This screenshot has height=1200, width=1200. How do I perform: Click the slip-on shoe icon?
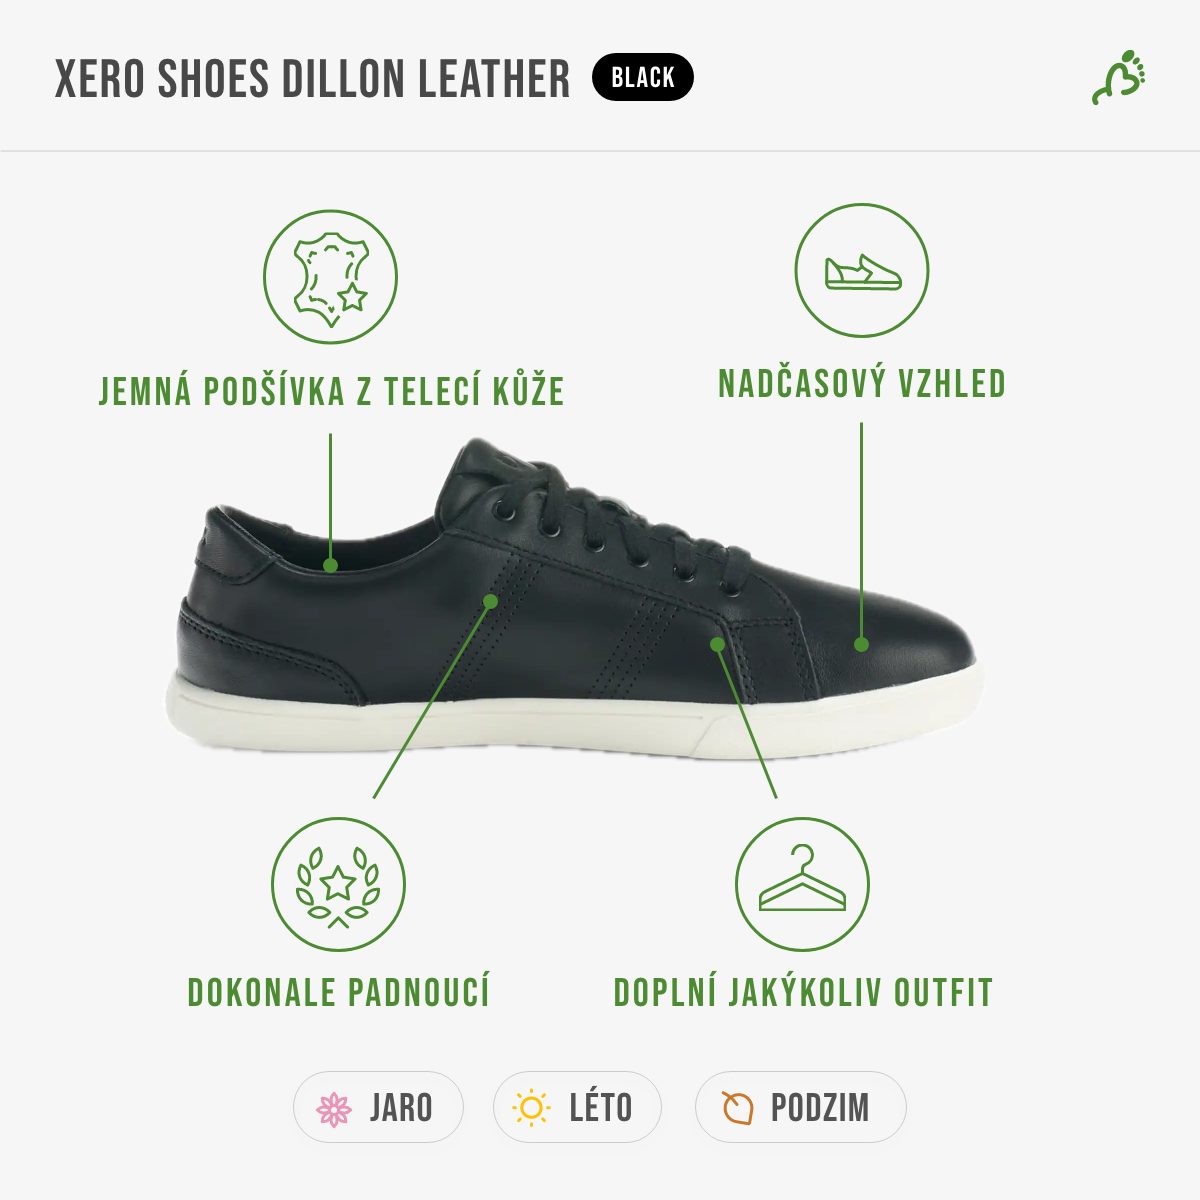[x=862, y=271]
